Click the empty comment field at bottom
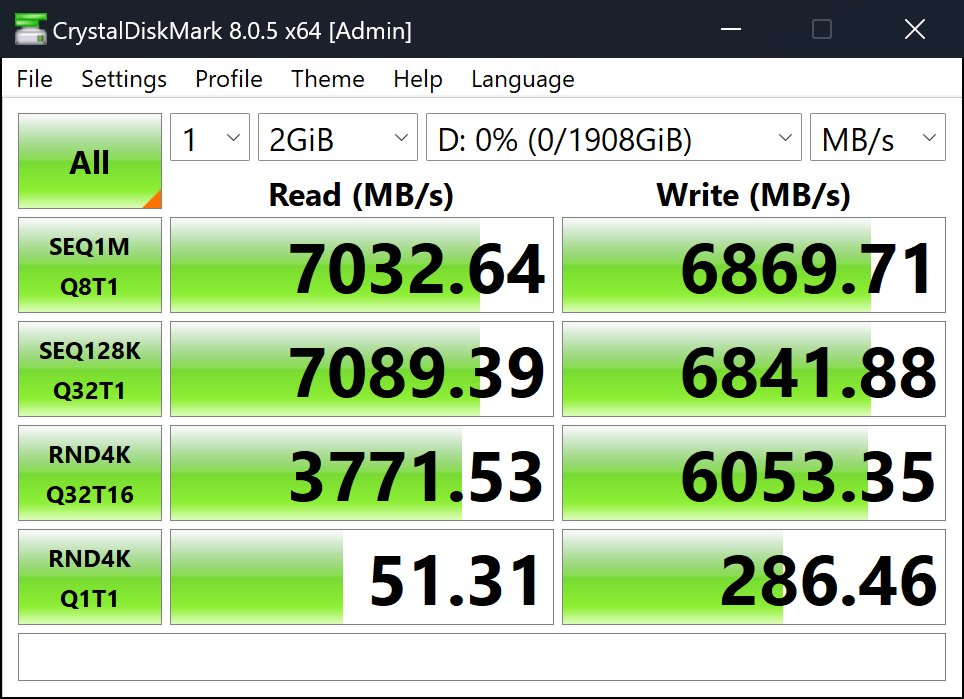The width and height of the screenshot is (964, 699). pyautogui.click(x=482, y=656)
